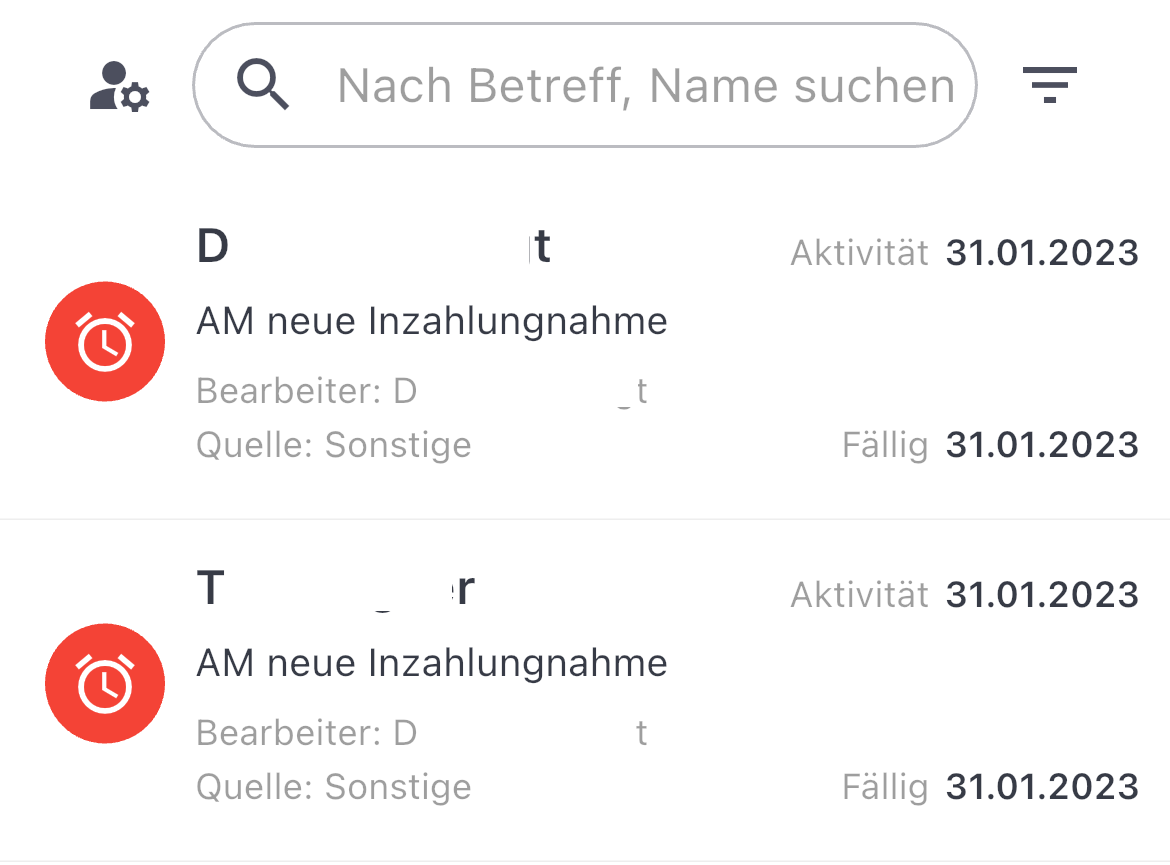
Task: Click the magnifying glass search icon
Action: click(263, 85)
